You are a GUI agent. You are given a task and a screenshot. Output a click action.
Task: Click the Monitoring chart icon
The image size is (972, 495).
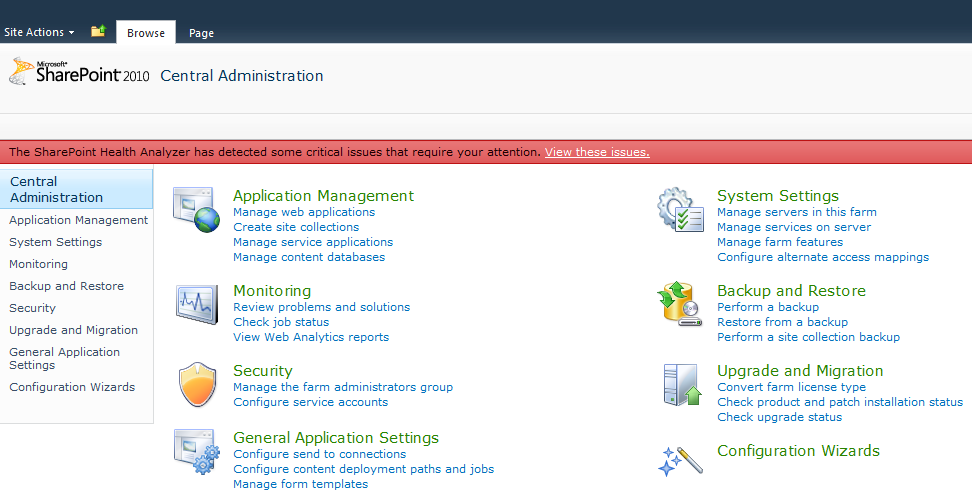pos(195,302)
